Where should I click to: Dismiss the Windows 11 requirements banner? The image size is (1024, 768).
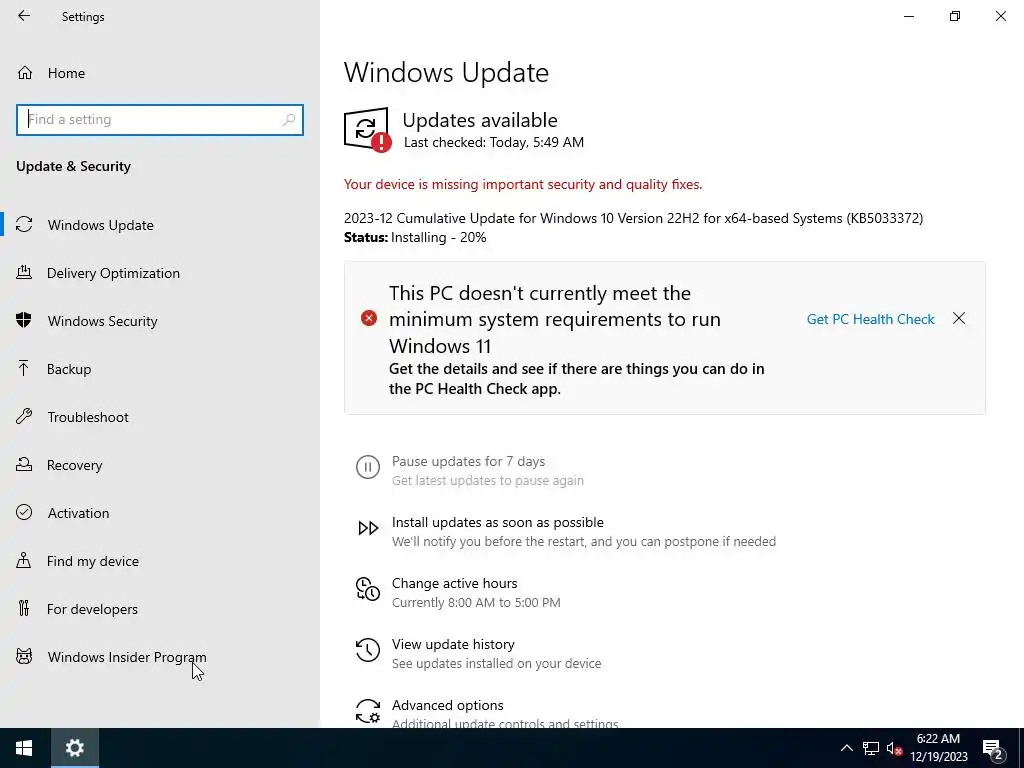(x=959, y=318)
